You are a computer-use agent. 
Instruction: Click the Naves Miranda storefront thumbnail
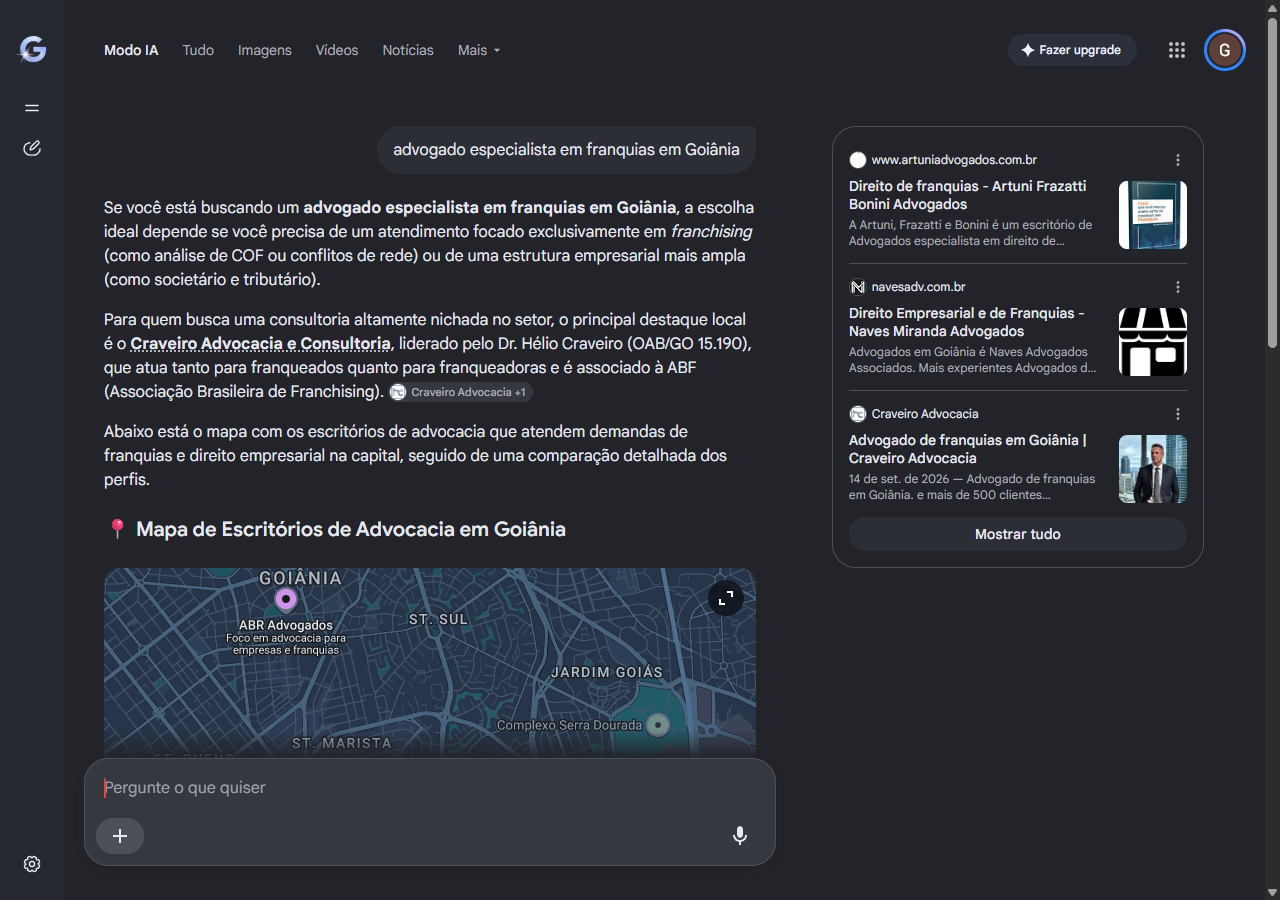pyautogui.click(x=1153, y=342)
